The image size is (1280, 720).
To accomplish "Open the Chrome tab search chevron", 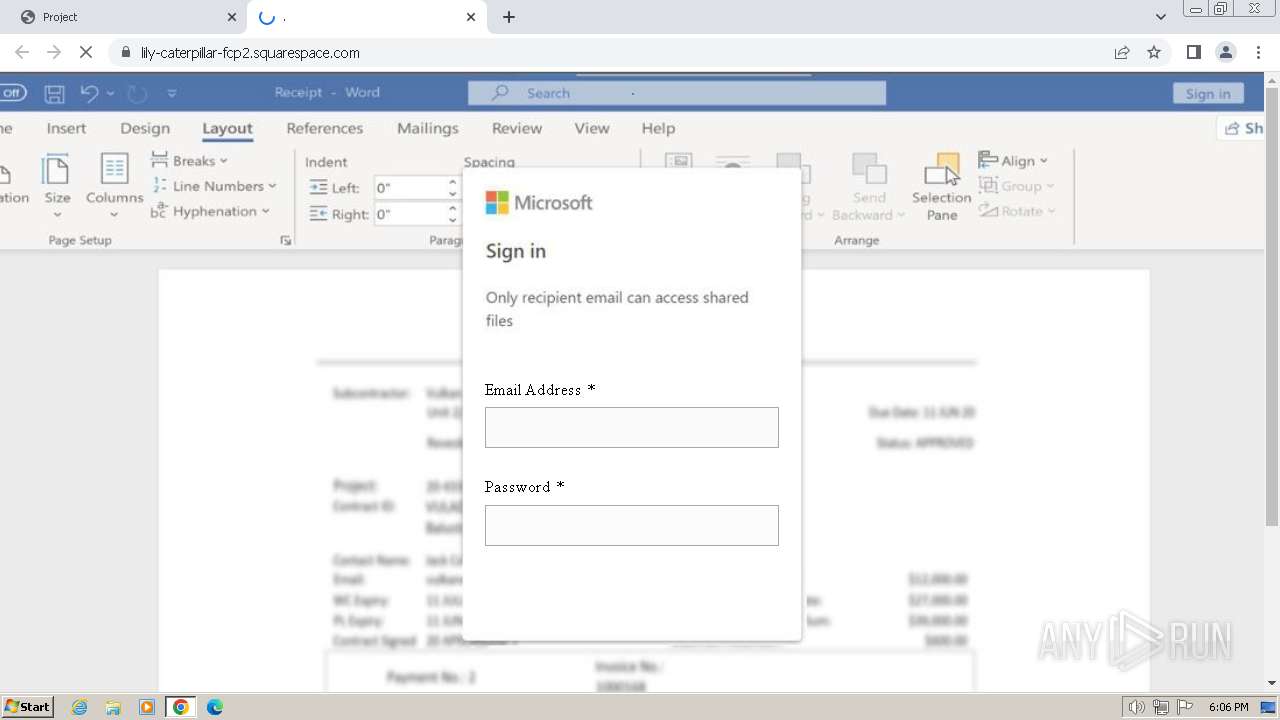I will 1160,17.
